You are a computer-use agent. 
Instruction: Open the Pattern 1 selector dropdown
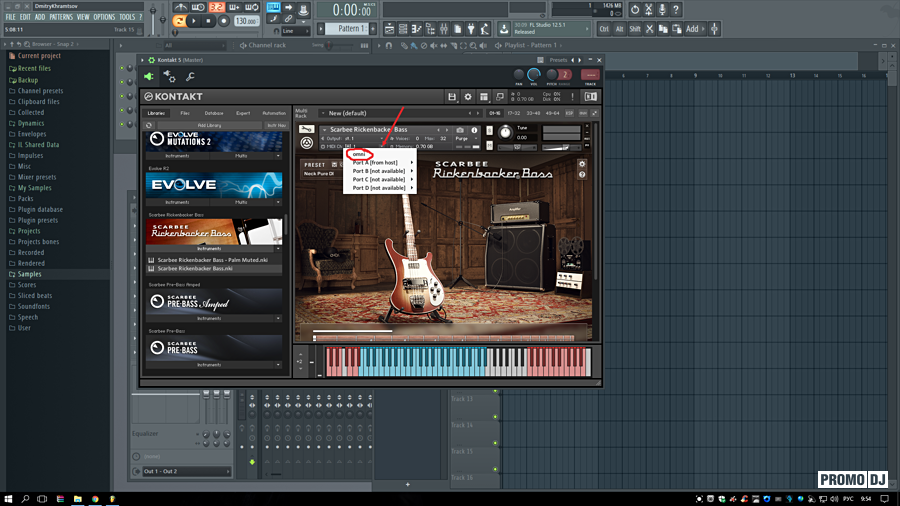(x=352, y=29)
